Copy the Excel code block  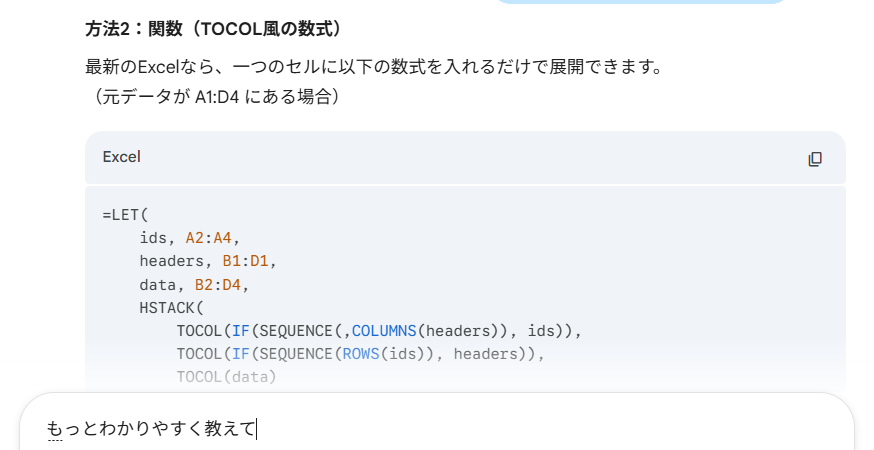click(815, 158)
